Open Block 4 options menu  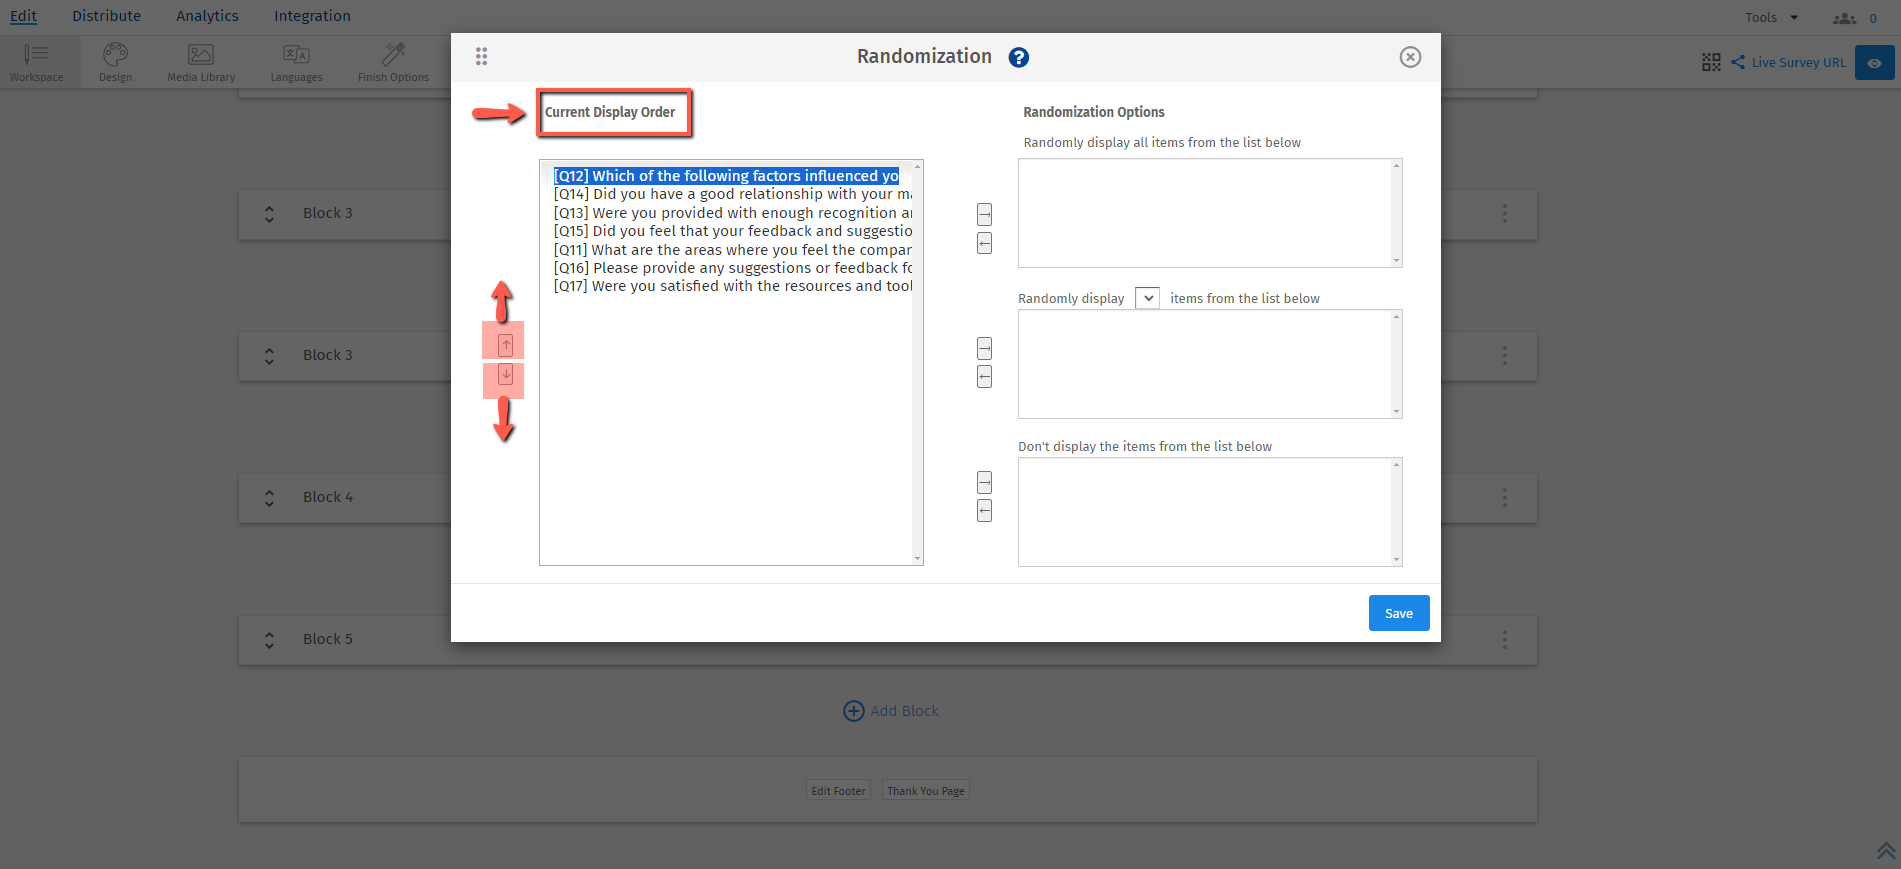coord(1504,498)
